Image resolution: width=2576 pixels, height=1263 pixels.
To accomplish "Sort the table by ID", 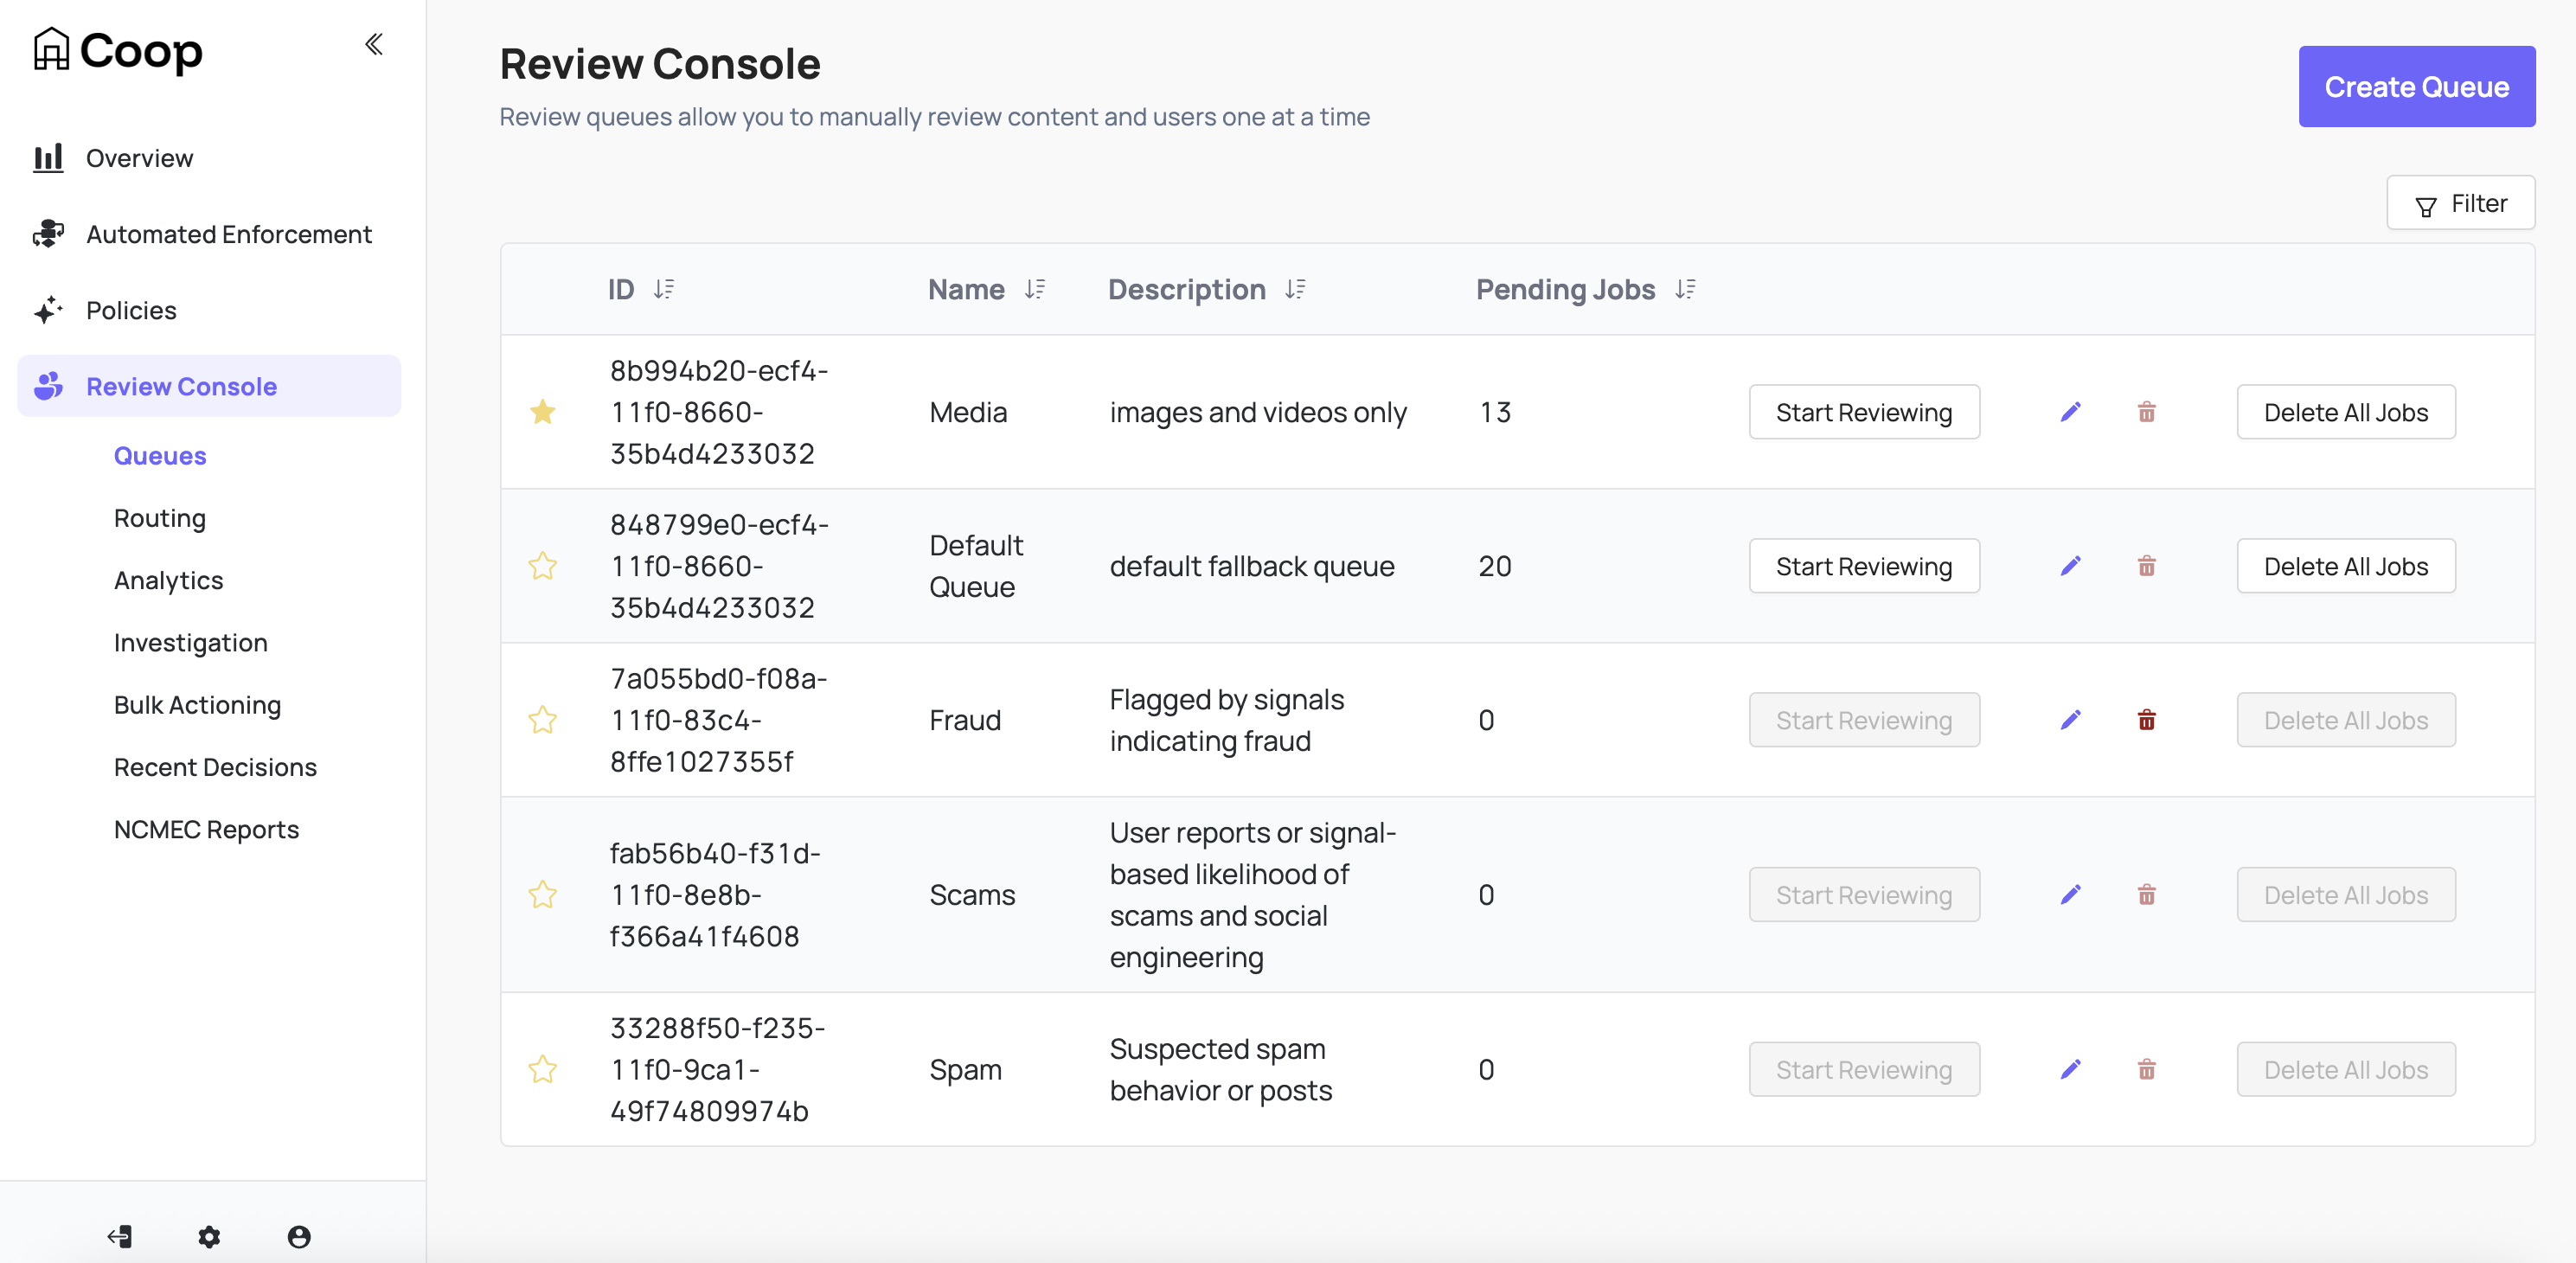I will click(664, 289).
